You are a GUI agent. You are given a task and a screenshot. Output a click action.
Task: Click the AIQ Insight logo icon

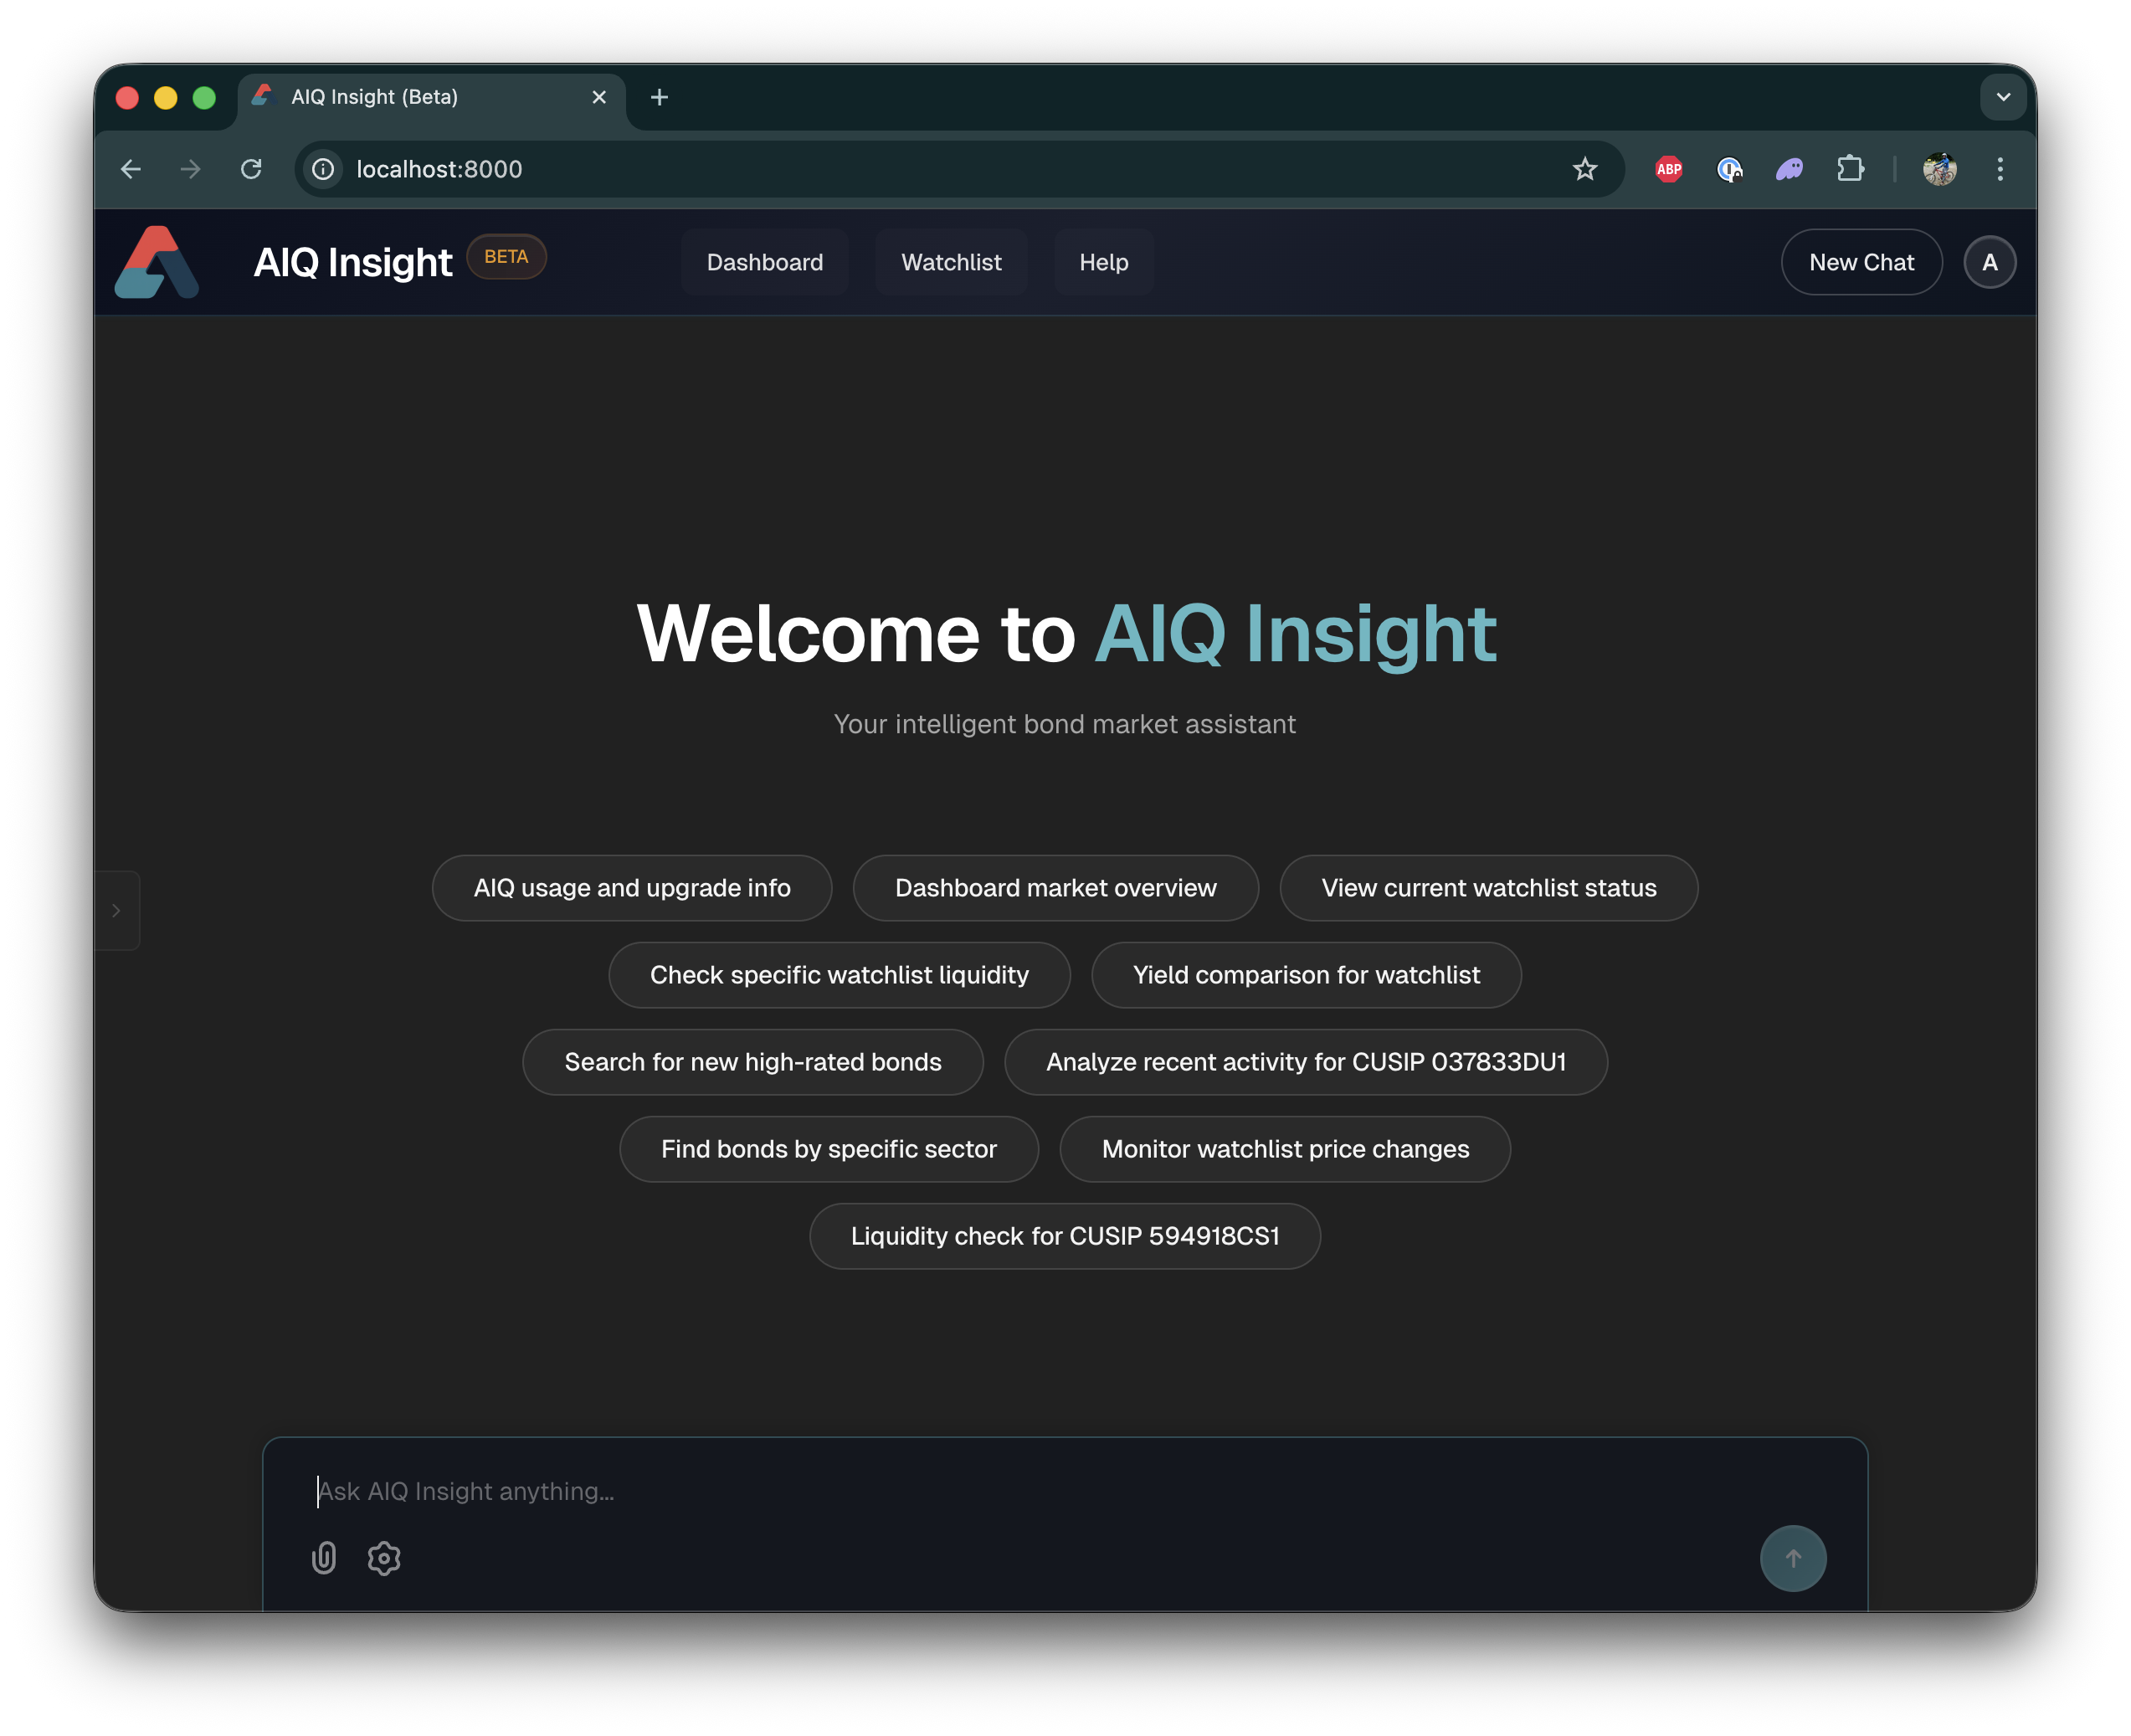[x=157, y=261]
